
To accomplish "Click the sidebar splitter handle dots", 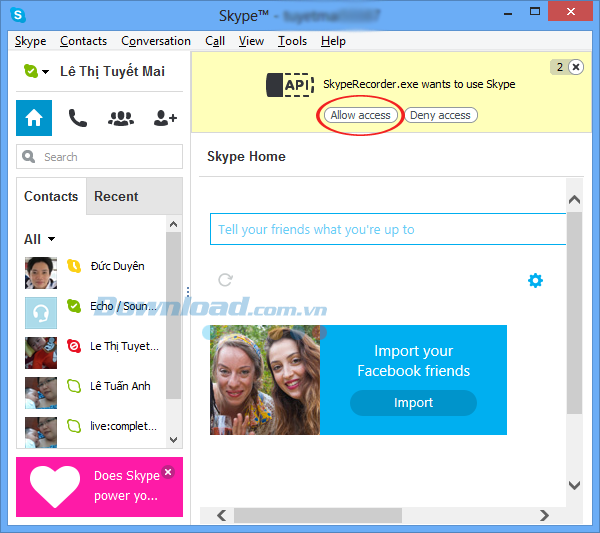I will tap(188, 292).
